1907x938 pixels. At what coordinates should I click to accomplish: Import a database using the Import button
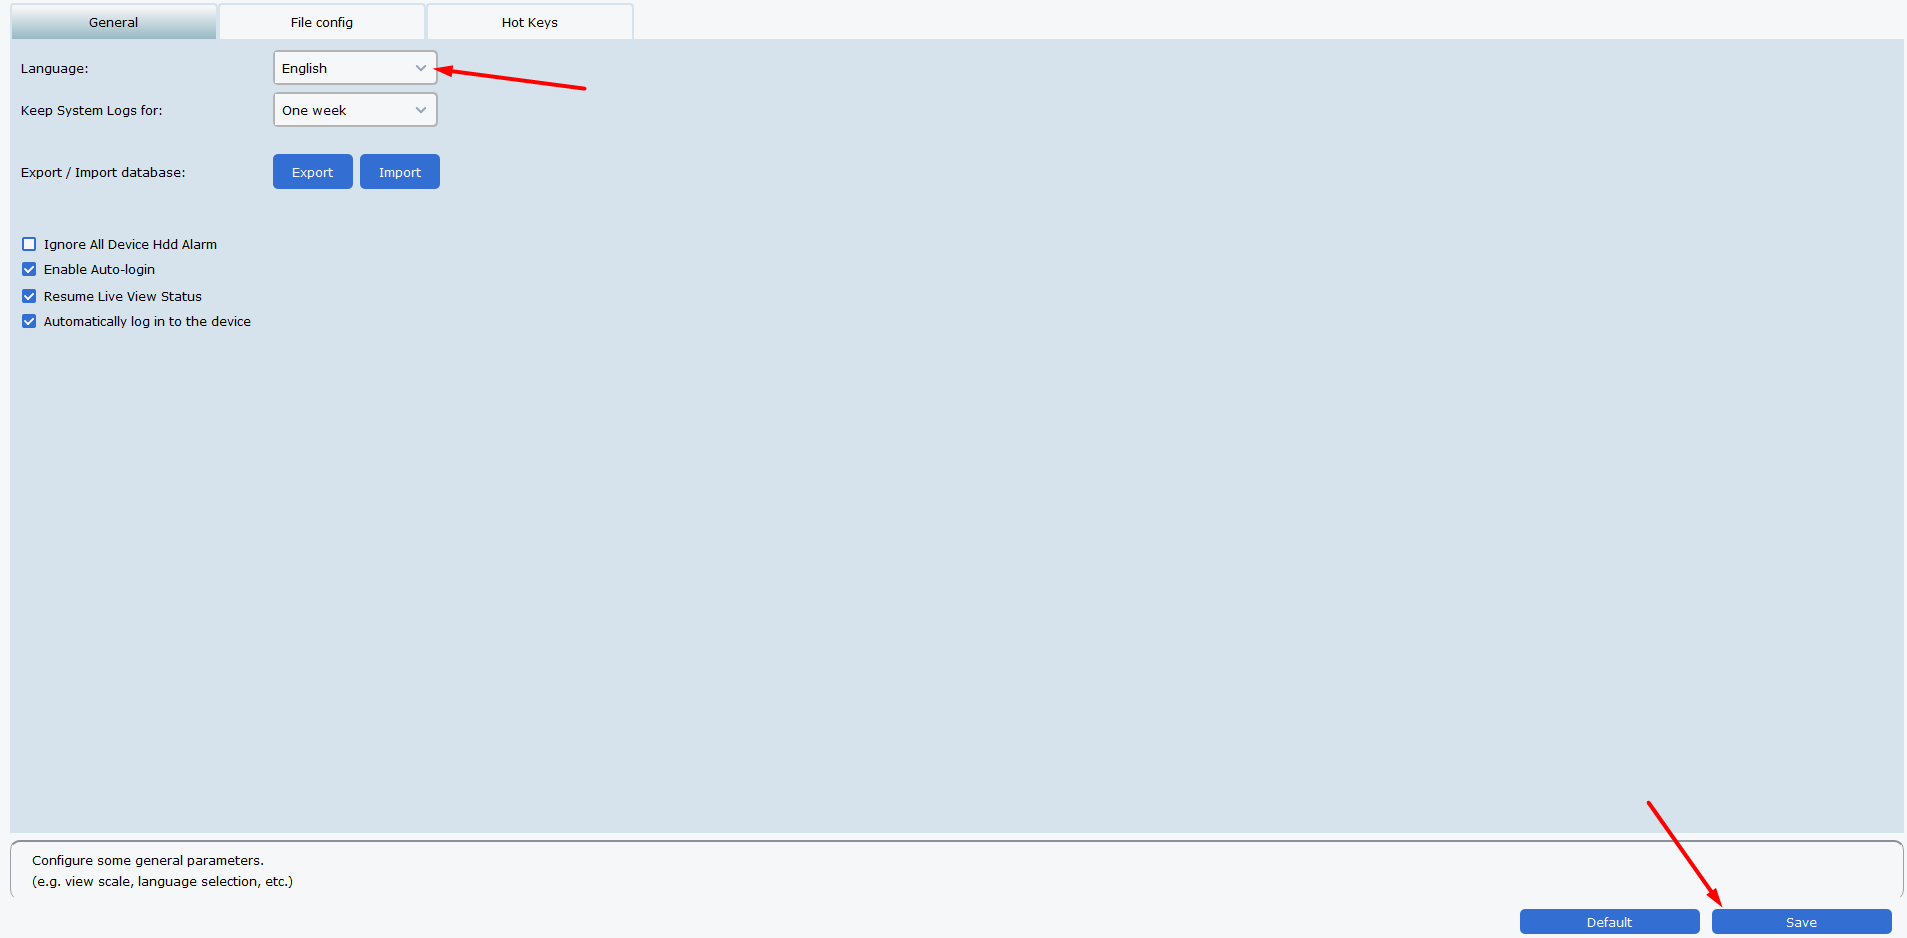400,172
